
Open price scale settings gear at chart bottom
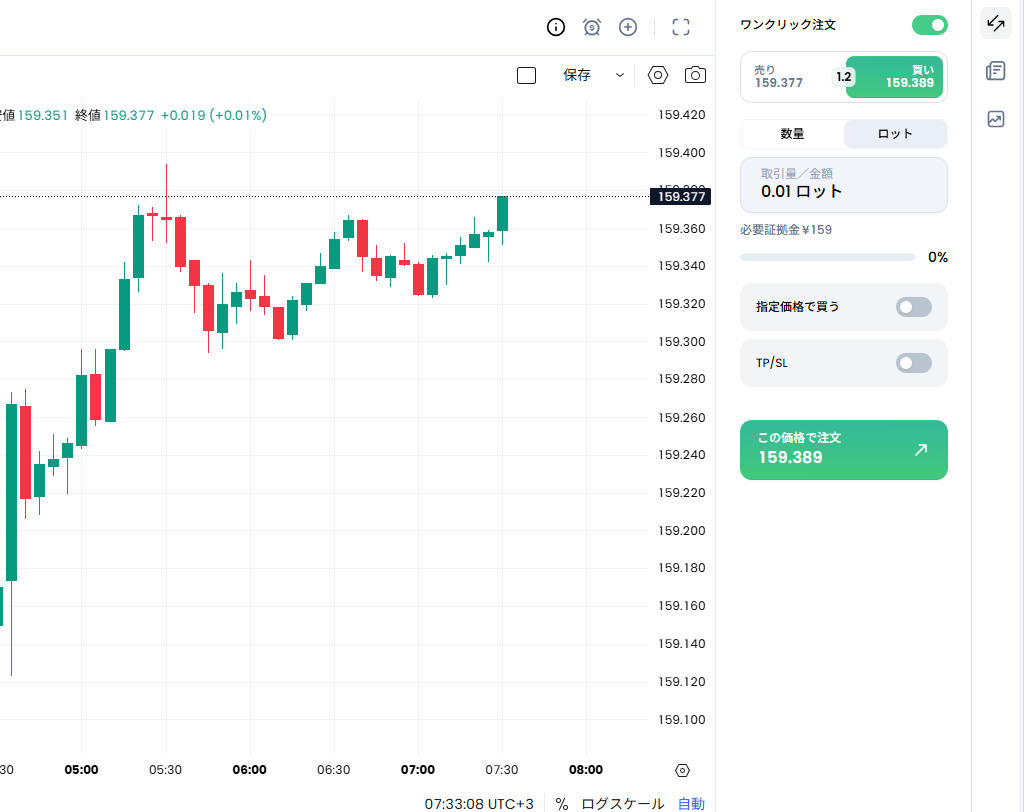(x=682, y=770)
